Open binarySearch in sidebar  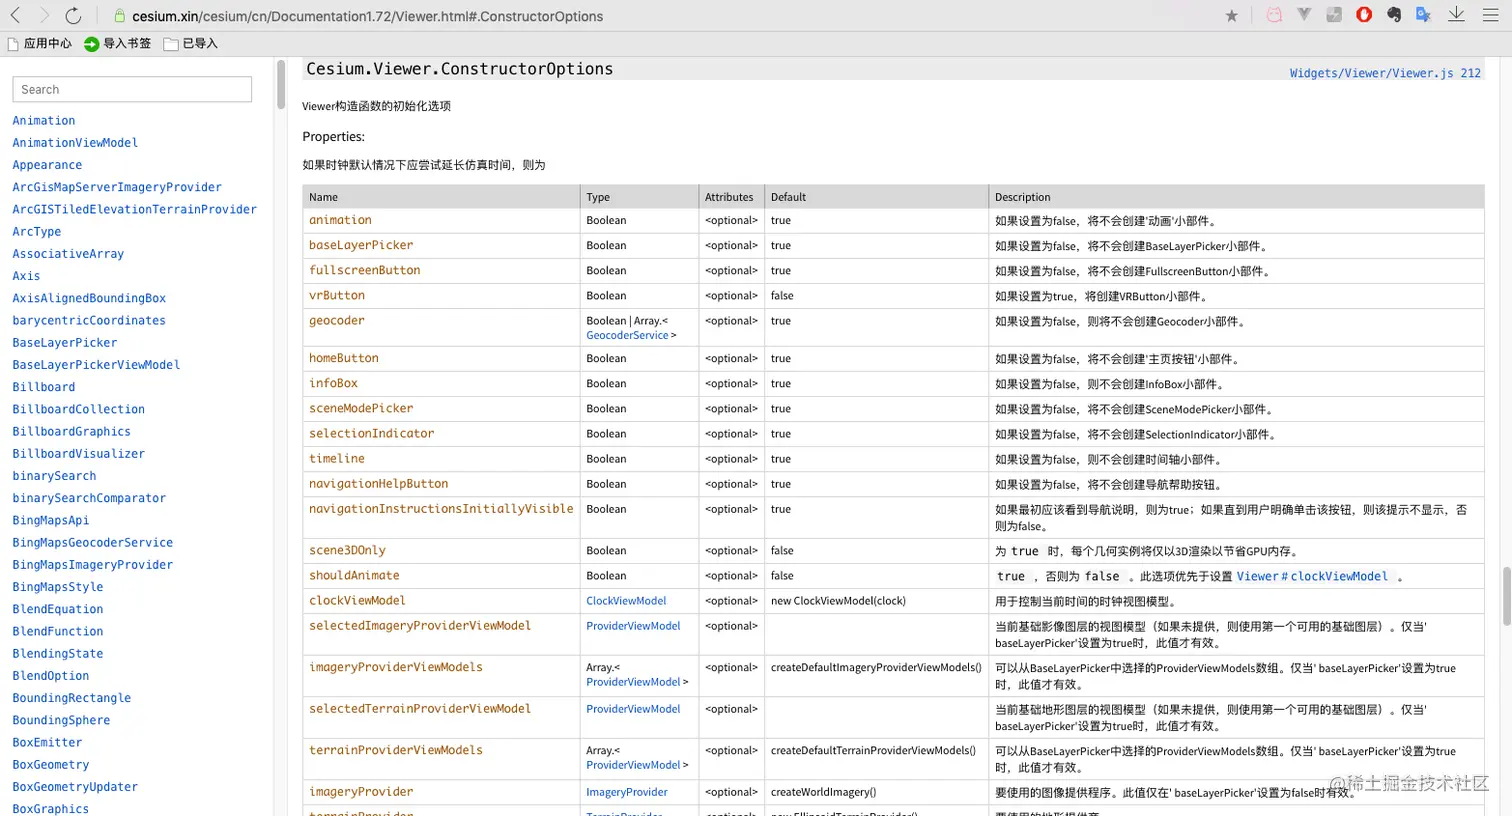pos(54,476)
